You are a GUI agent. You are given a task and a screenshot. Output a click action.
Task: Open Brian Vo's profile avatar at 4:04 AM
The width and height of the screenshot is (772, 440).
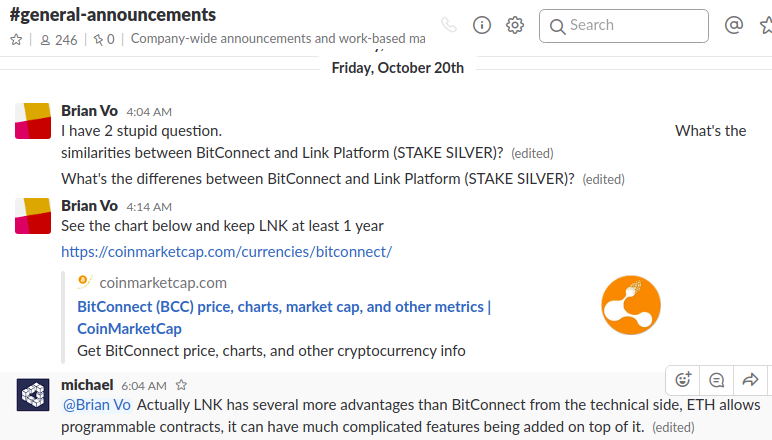click(x=33, y=120)
